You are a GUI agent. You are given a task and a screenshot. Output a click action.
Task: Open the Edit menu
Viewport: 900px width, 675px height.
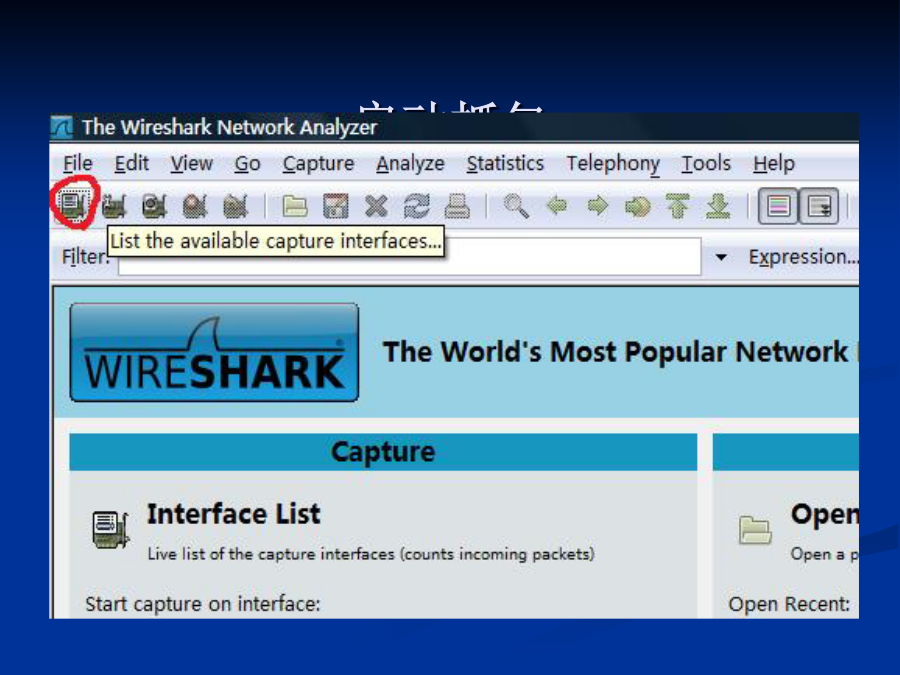pyautogui.click(x=131, y=164)
